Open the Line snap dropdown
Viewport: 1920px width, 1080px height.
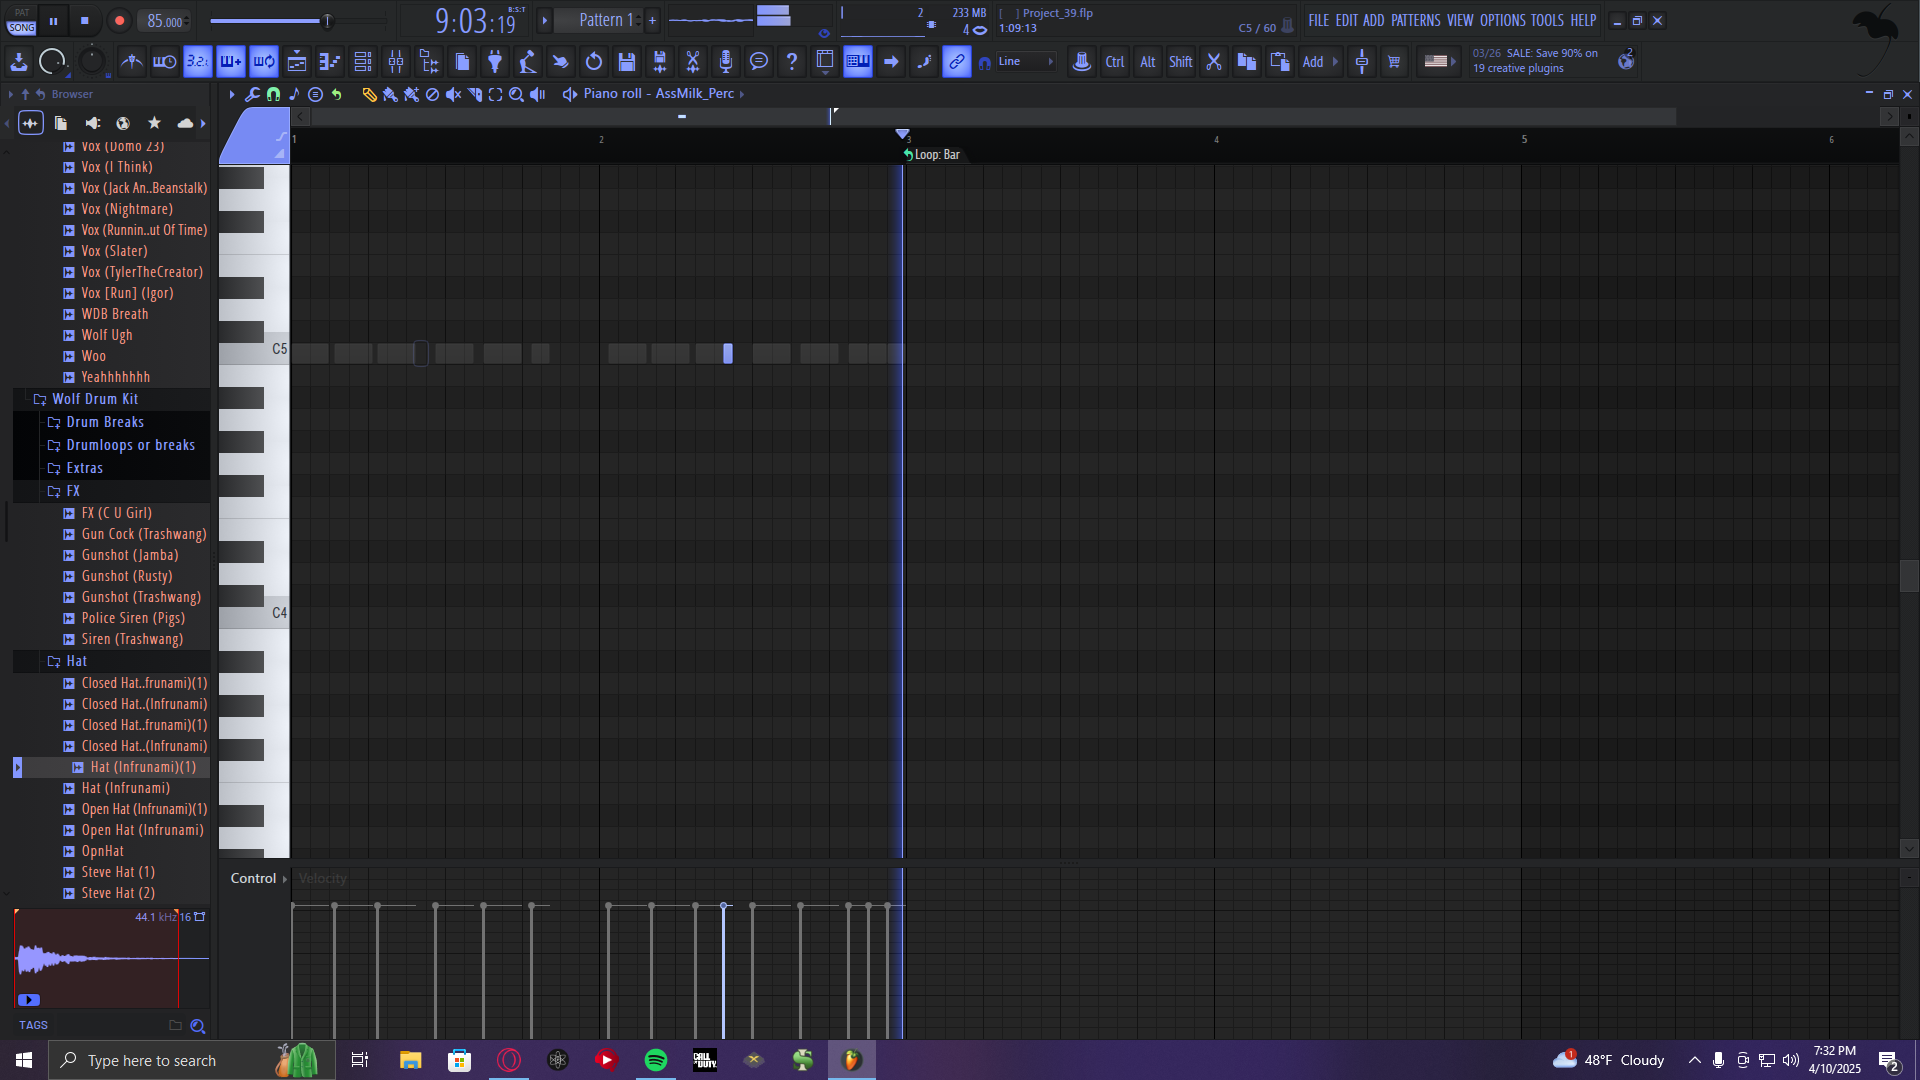[x=1025, y=62]
